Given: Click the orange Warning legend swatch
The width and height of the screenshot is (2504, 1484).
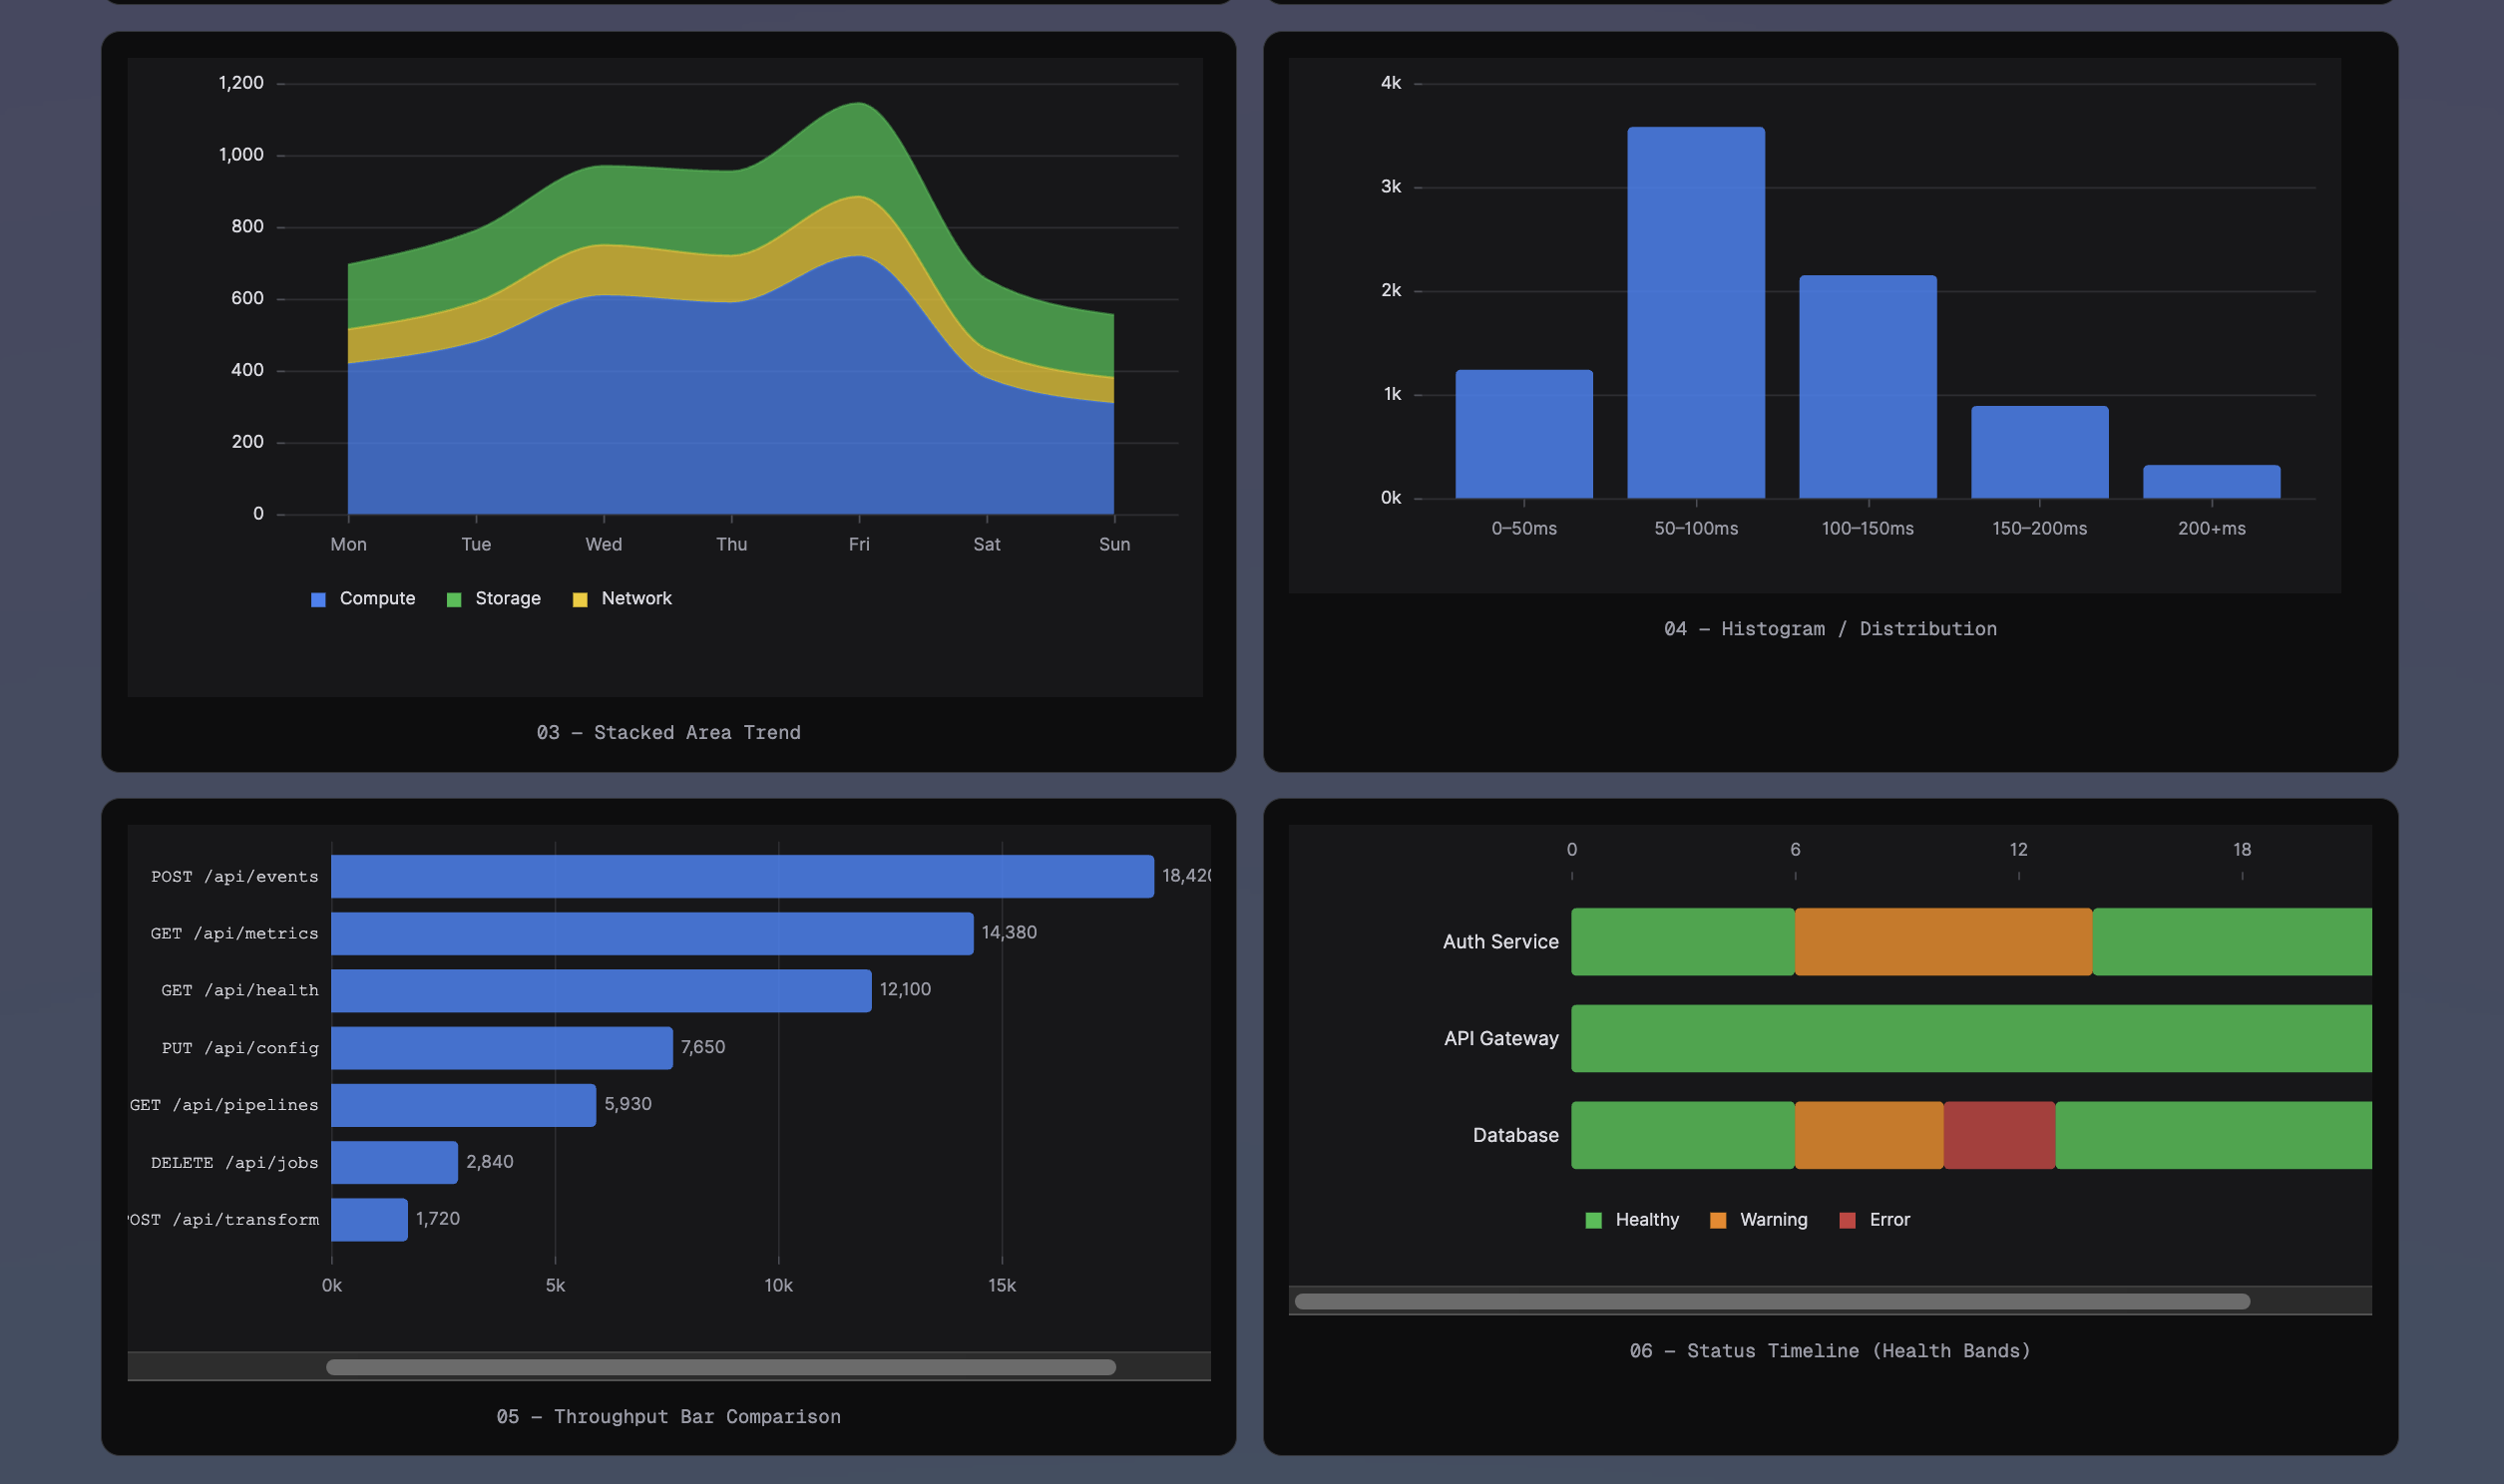Looking at the screenshot, I should point(1721,1219).
